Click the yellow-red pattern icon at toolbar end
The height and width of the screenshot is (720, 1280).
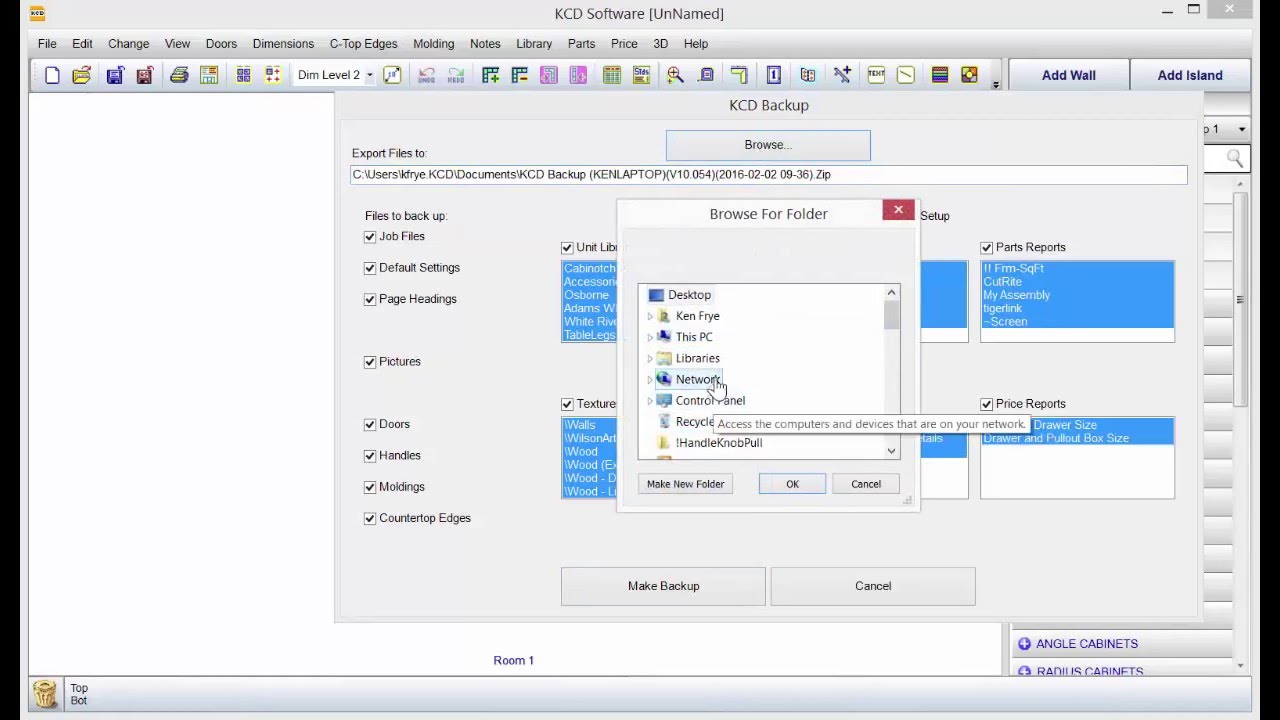tap(969, 75)
